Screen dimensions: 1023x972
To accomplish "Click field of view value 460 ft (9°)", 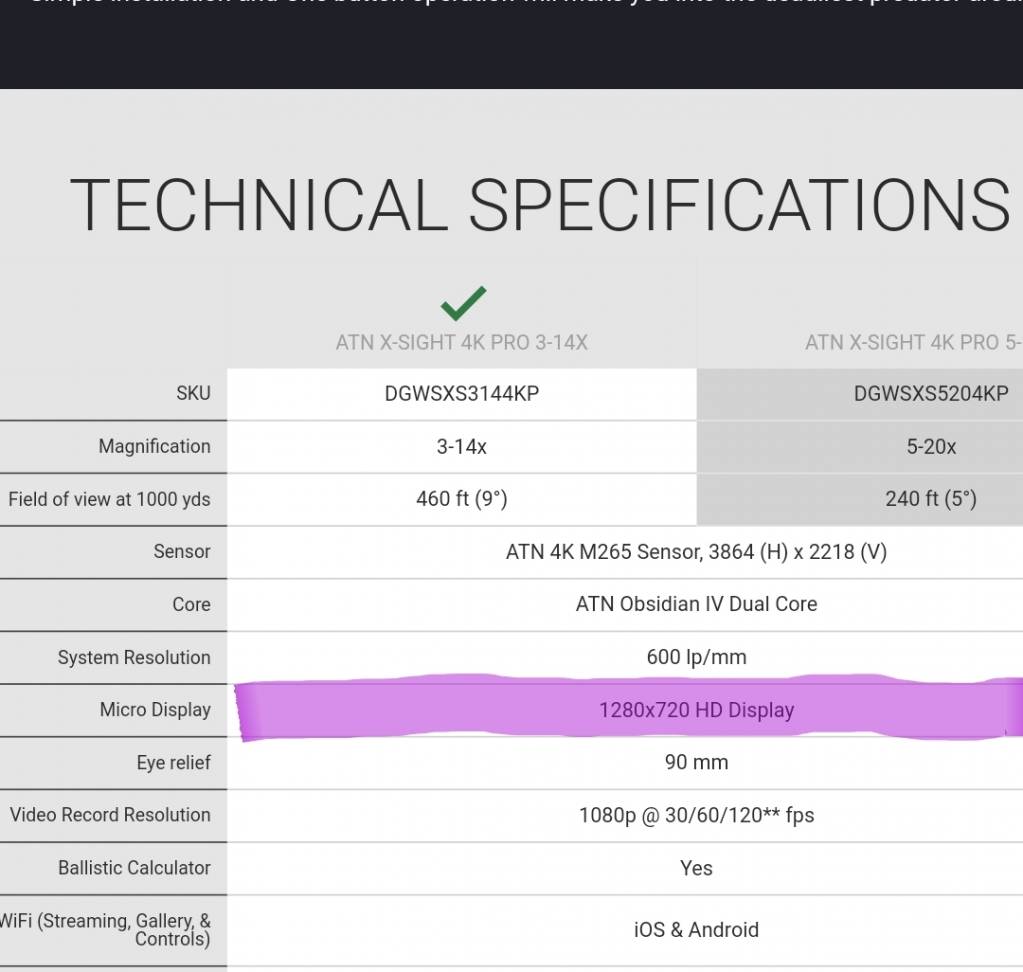I will [x=462, y=499].
